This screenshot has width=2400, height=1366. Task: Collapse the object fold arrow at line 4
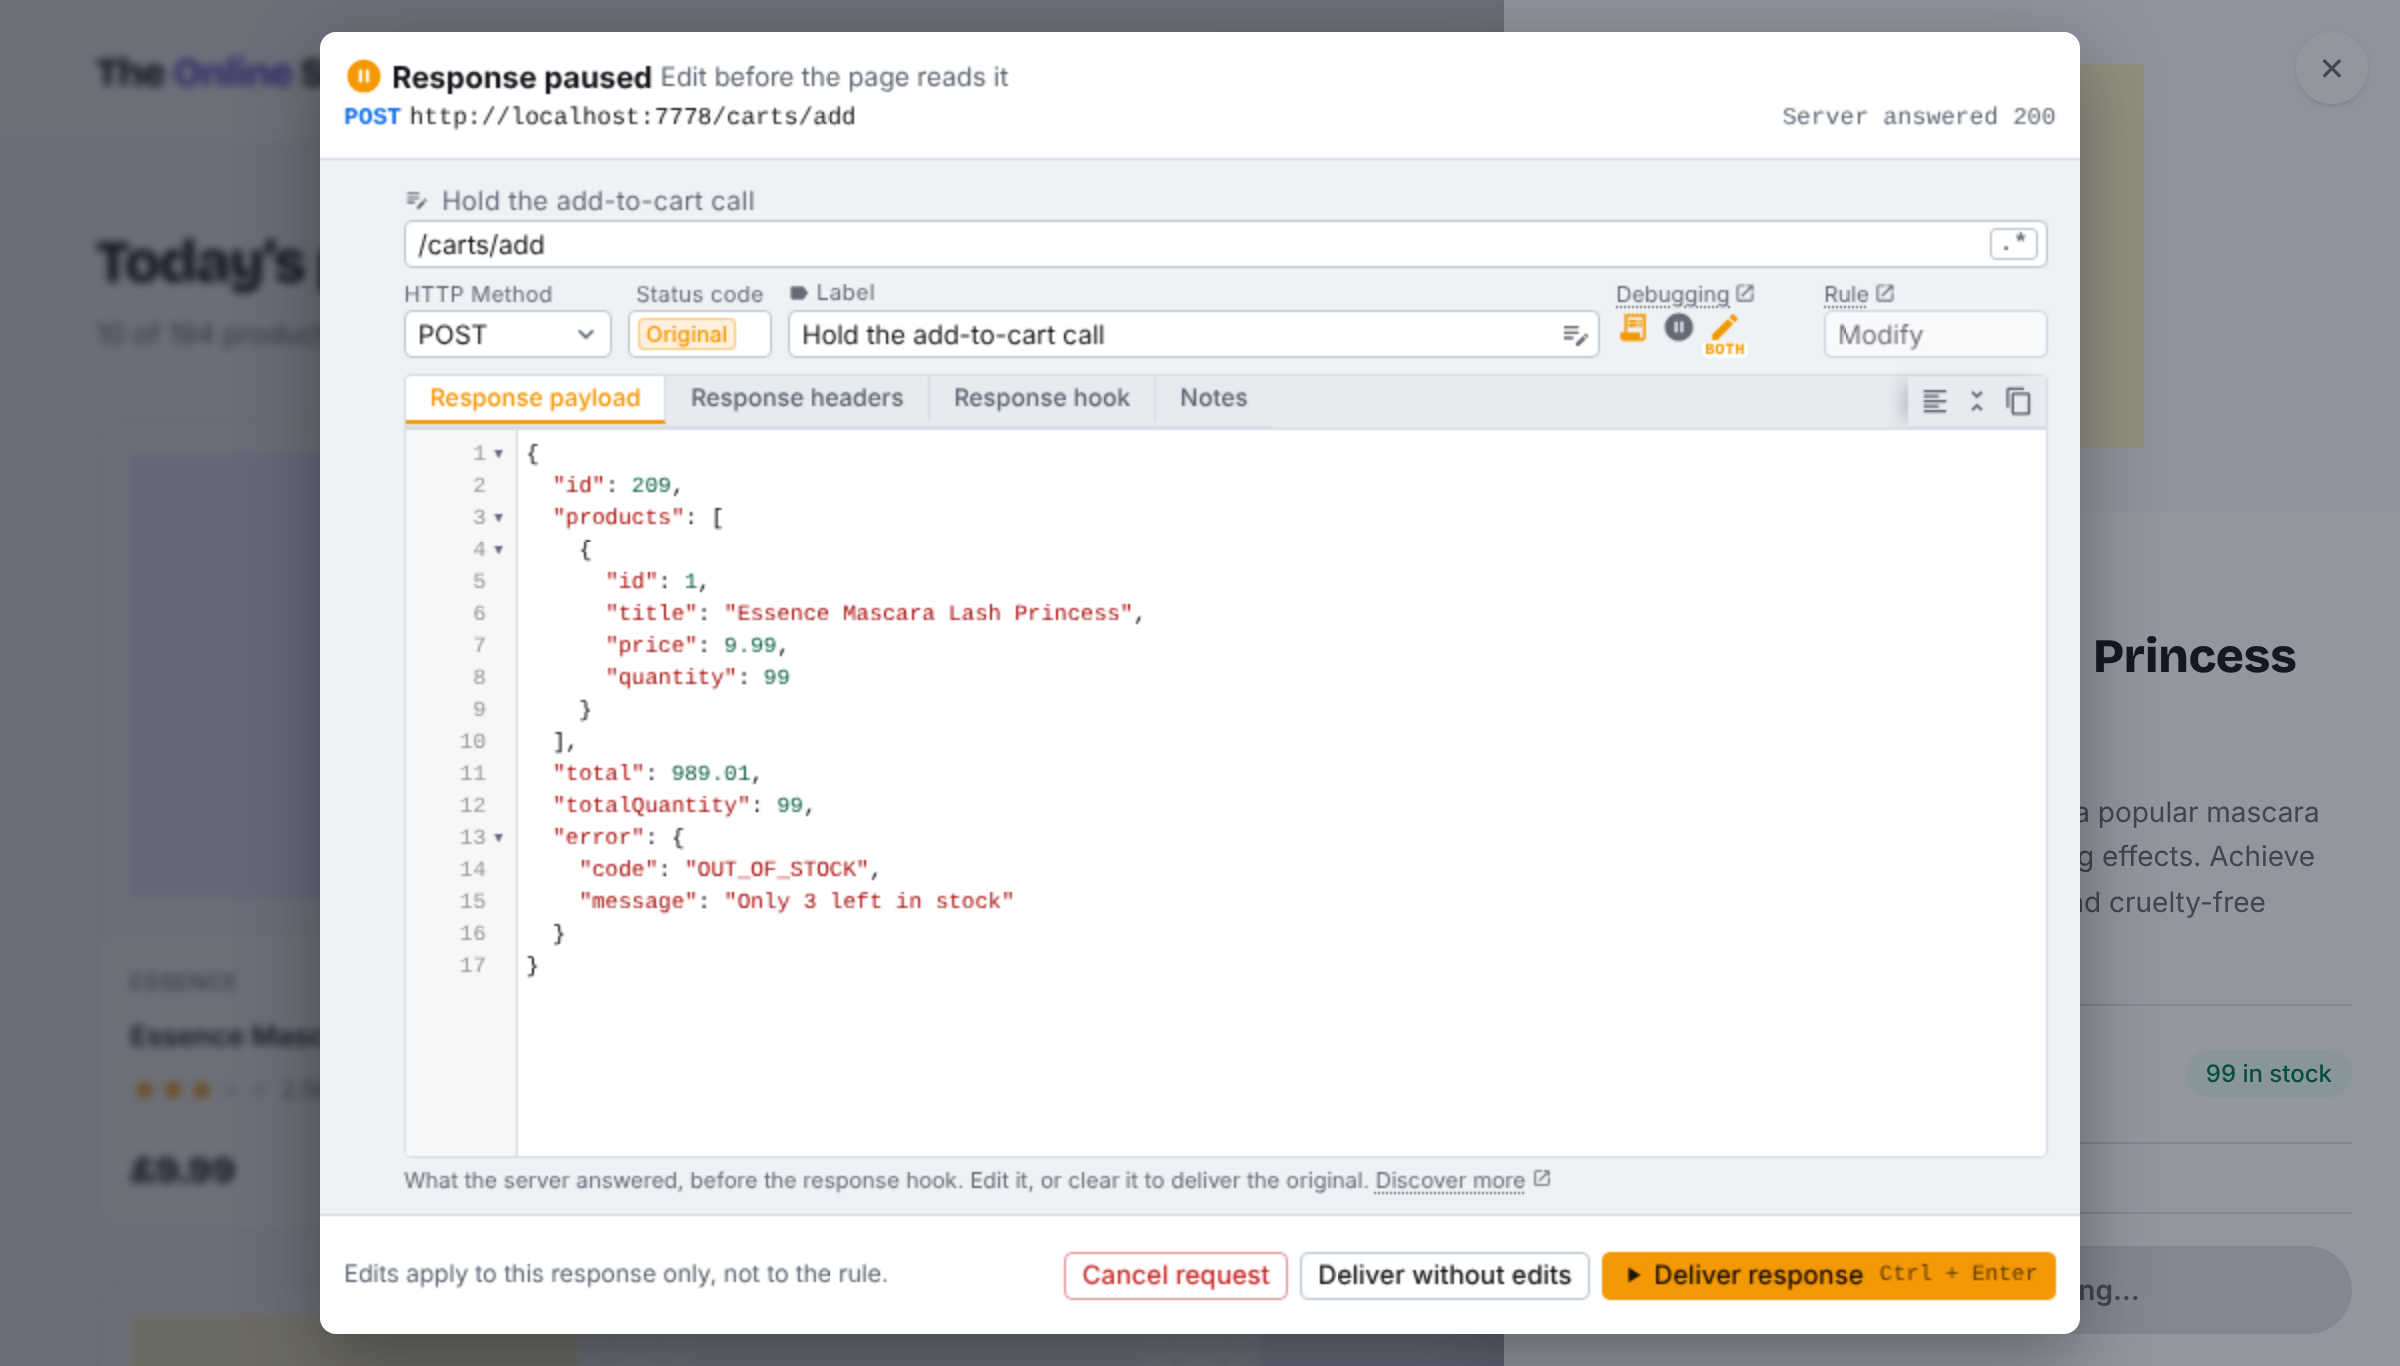(x=499, y=550)
